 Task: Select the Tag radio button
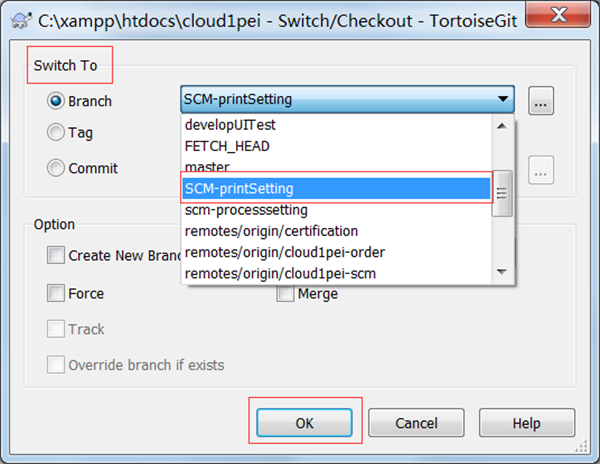tap(56, 132)
